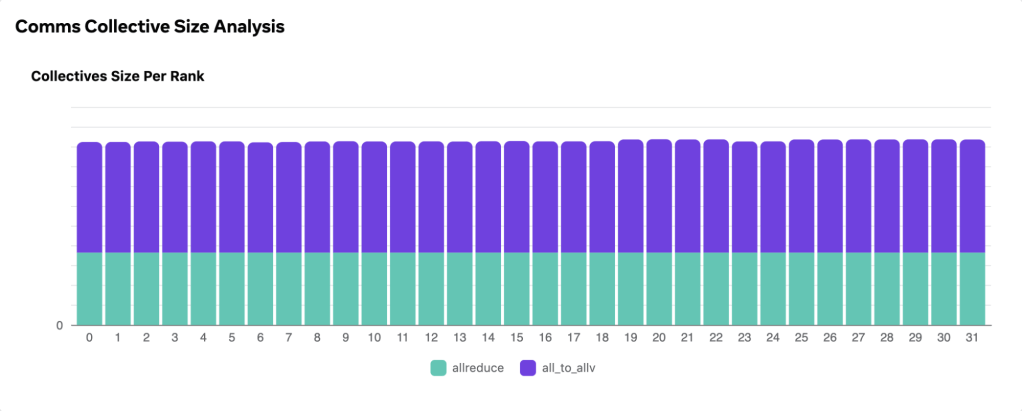Screen dimensions: 1022x411
Task: Click the teal allreduce legend swatch
Action: 439,368
